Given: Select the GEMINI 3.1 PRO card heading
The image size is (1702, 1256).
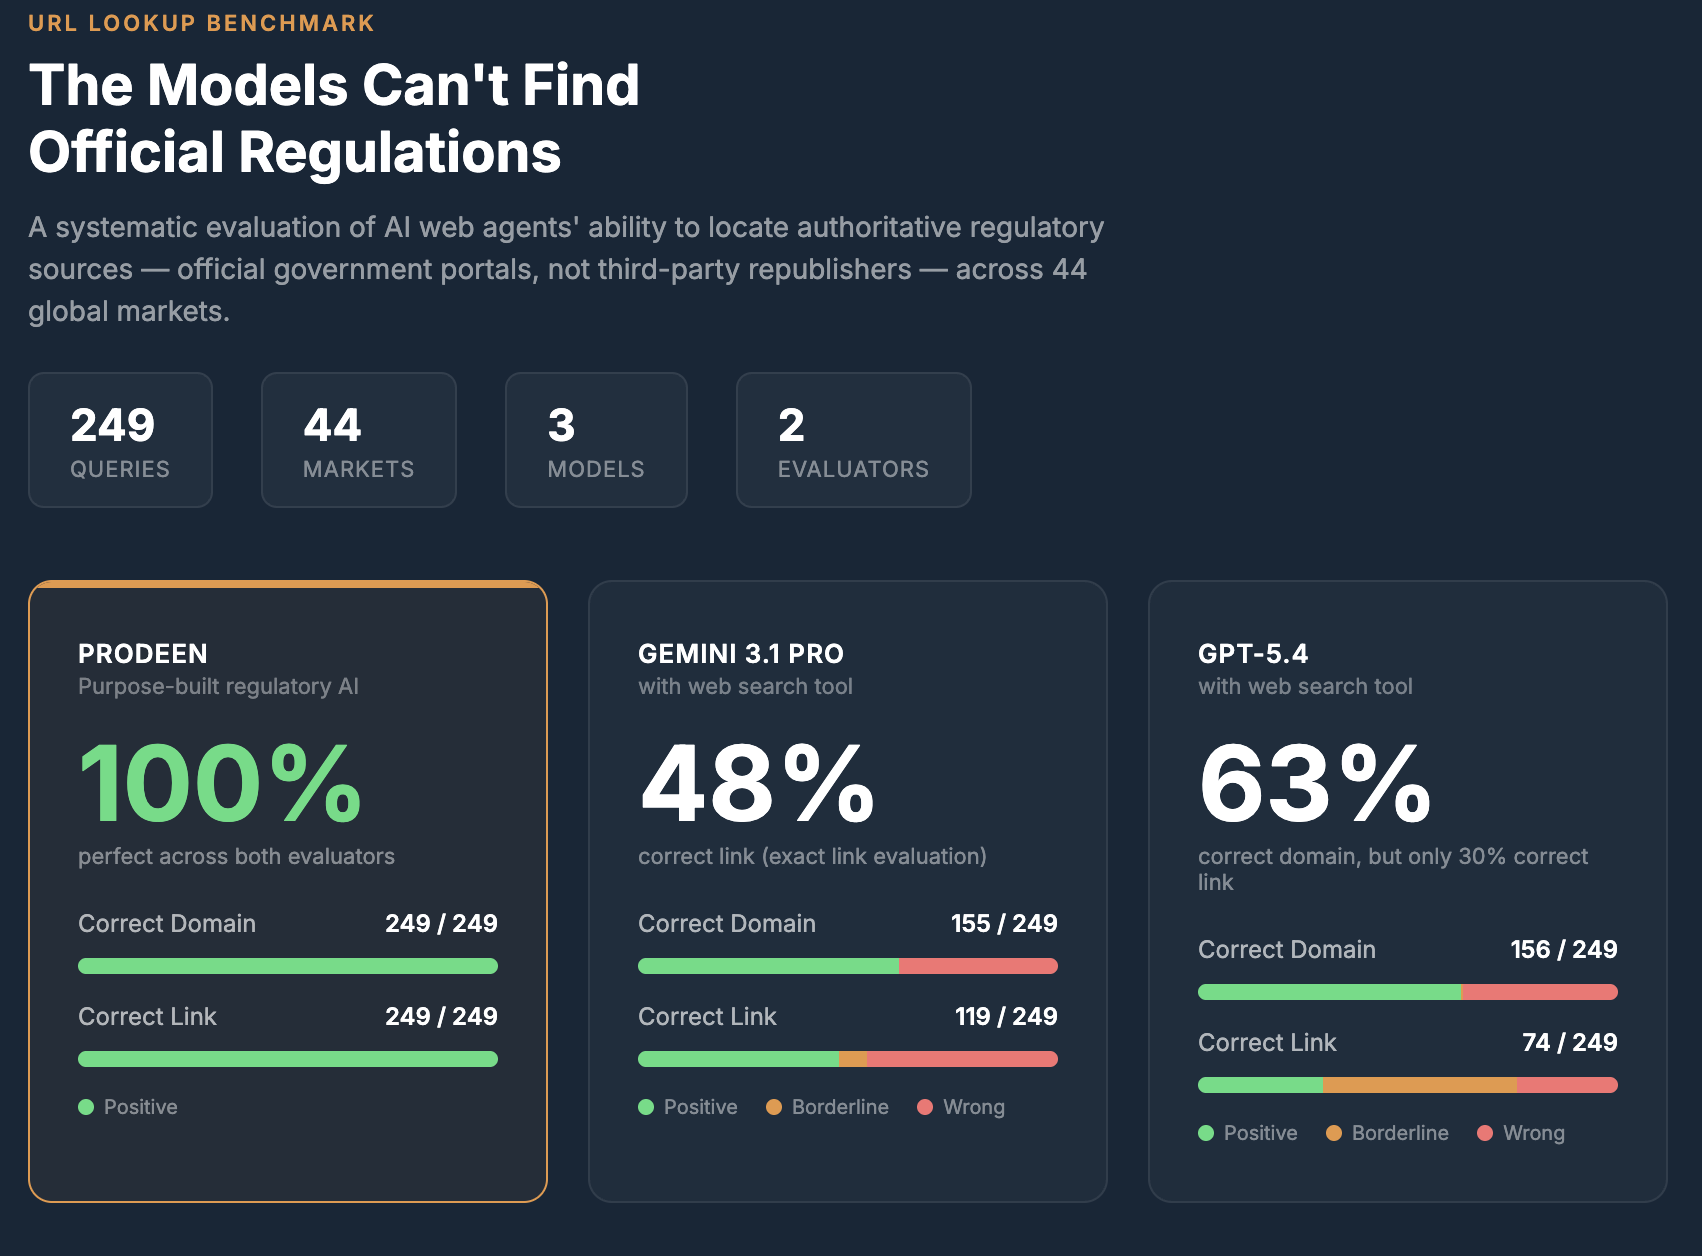Looking at the screenshot, I should 741,654.
